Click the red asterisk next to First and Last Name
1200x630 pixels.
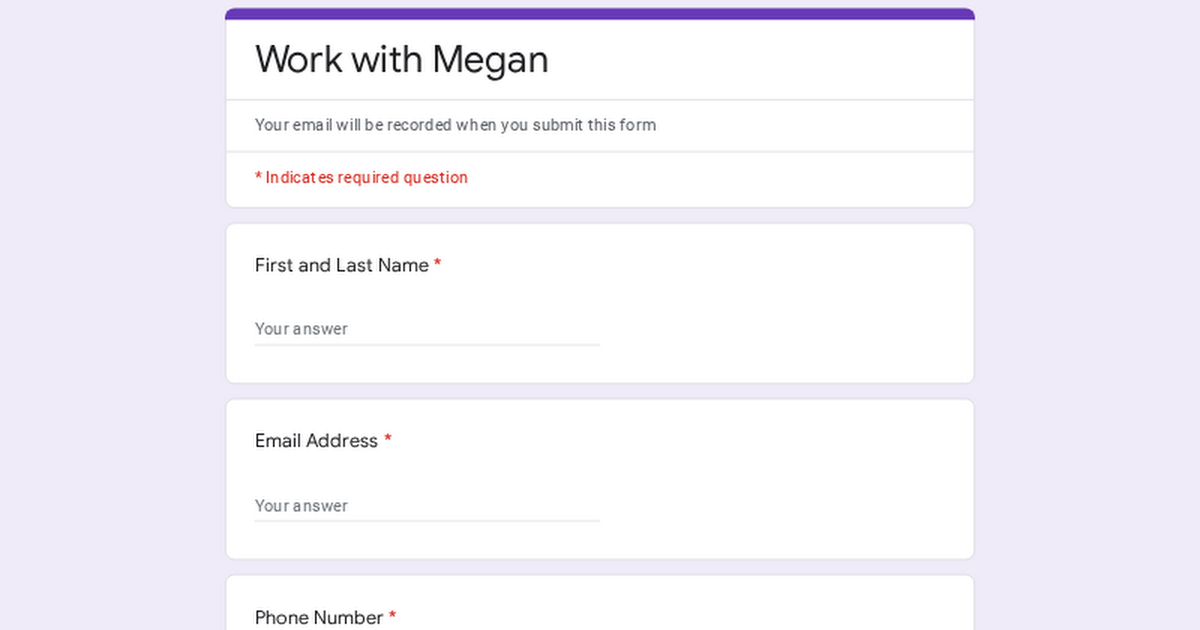[438, 265]
